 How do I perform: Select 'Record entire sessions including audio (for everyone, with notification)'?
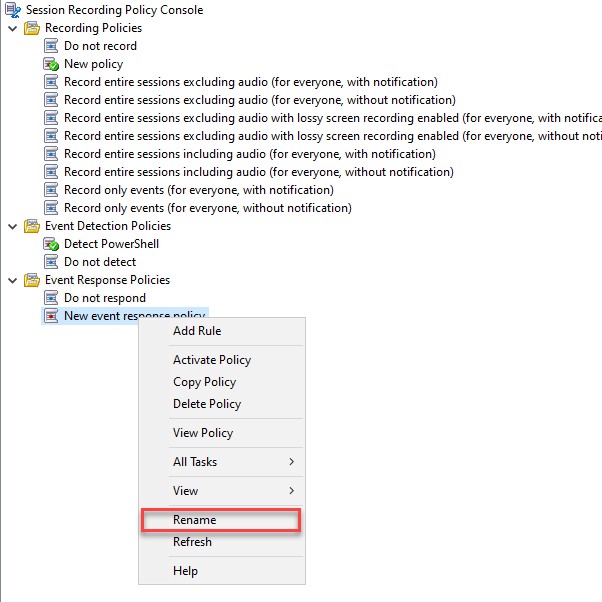(x=250, y=154)
